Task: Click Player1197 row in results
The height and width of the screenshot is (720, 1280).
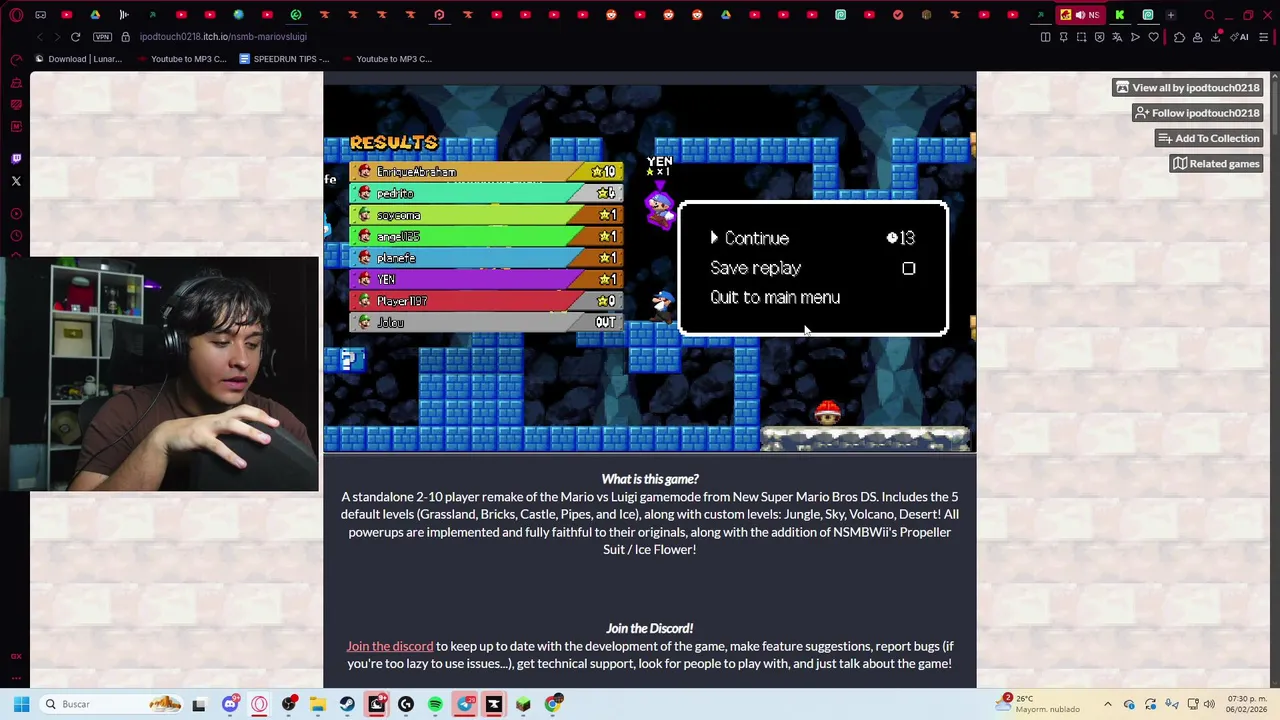Action: (x=487, y=301)
